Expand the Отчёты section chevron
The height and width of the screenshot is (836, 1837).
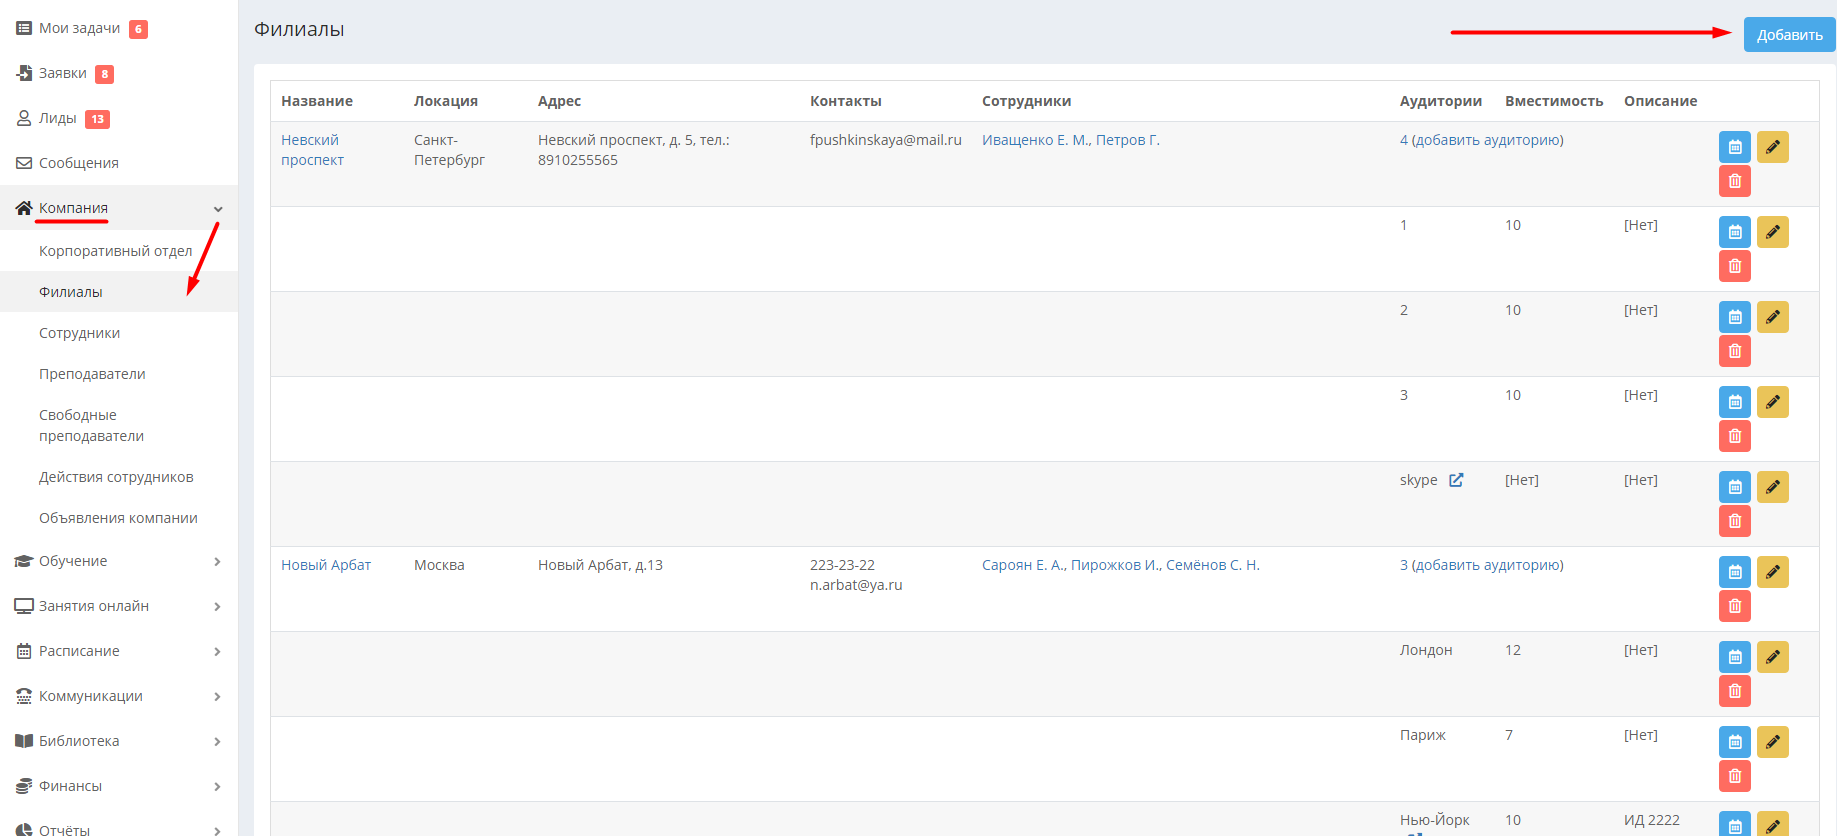click(x=218, y=830)
